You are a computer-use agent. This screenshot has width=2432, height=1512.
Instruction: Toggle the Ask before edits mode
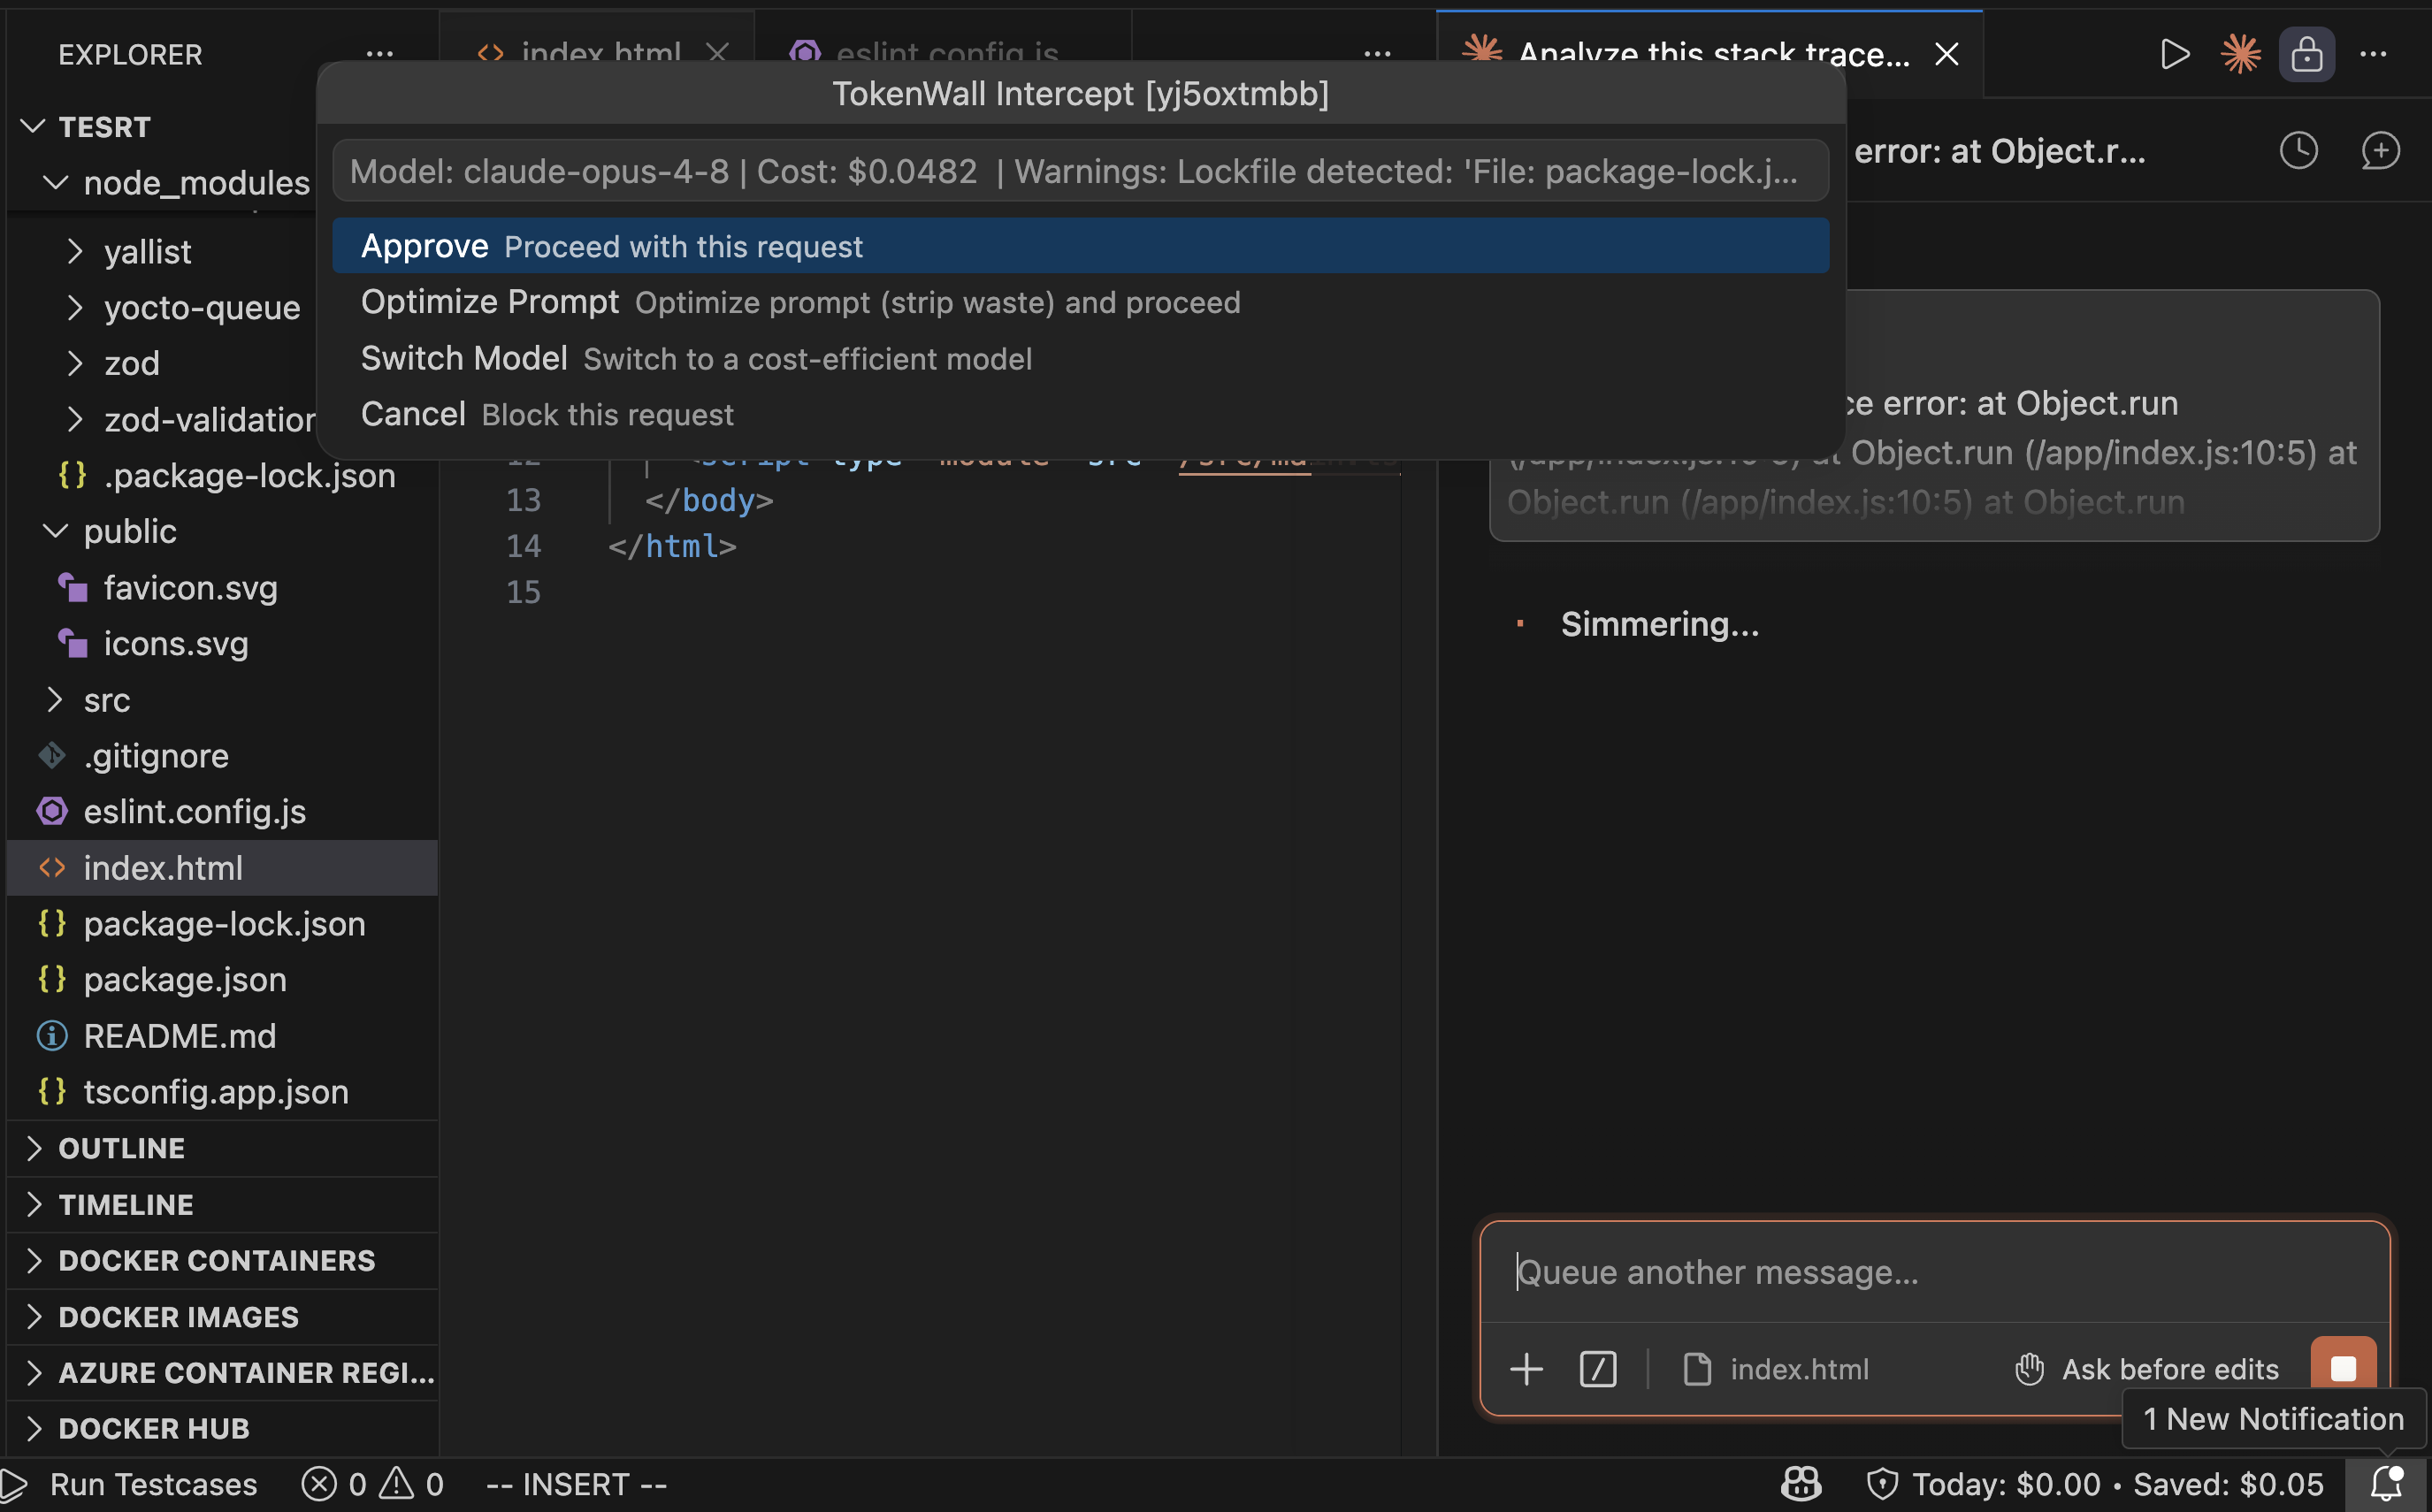point(2146,1368)
